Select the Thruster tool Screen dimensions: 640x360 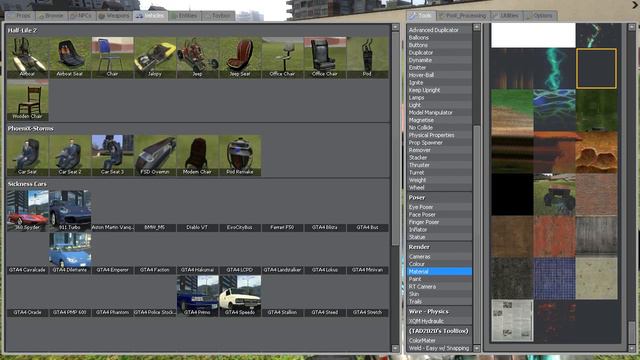point(439,165)
